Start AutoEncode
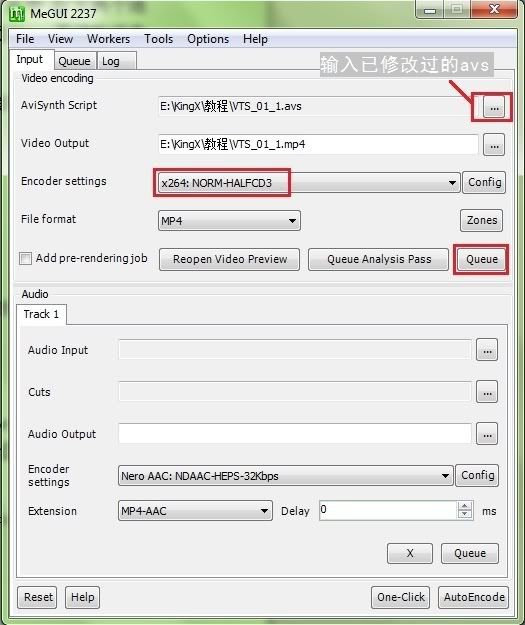525x625 pixels. [474, 597]
